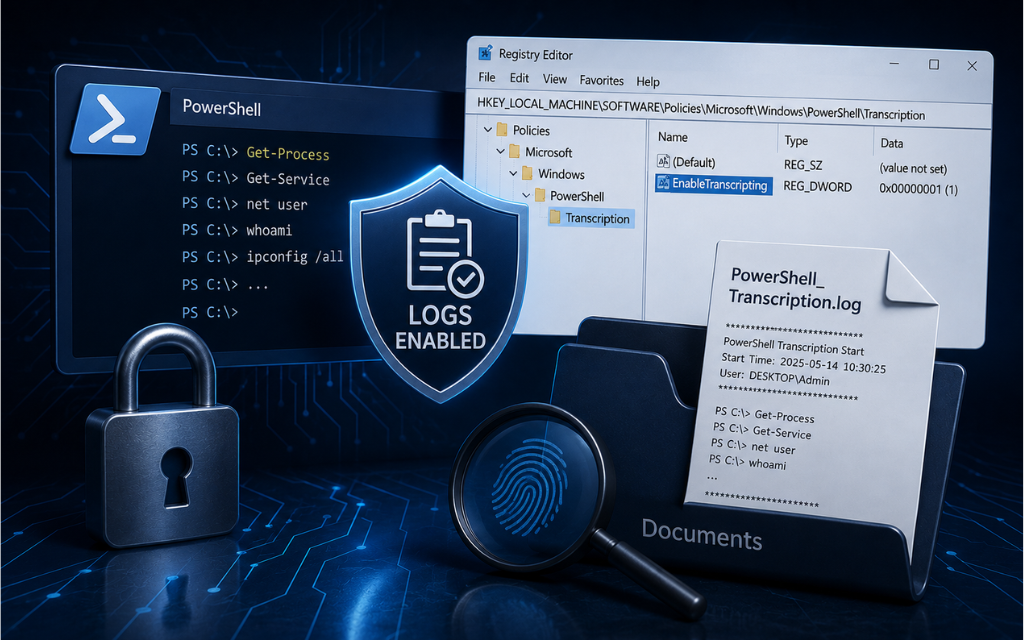This screenshot has height=640, width=1024.
Task: Click the PowerShell window title text
Action: point(221,108)
